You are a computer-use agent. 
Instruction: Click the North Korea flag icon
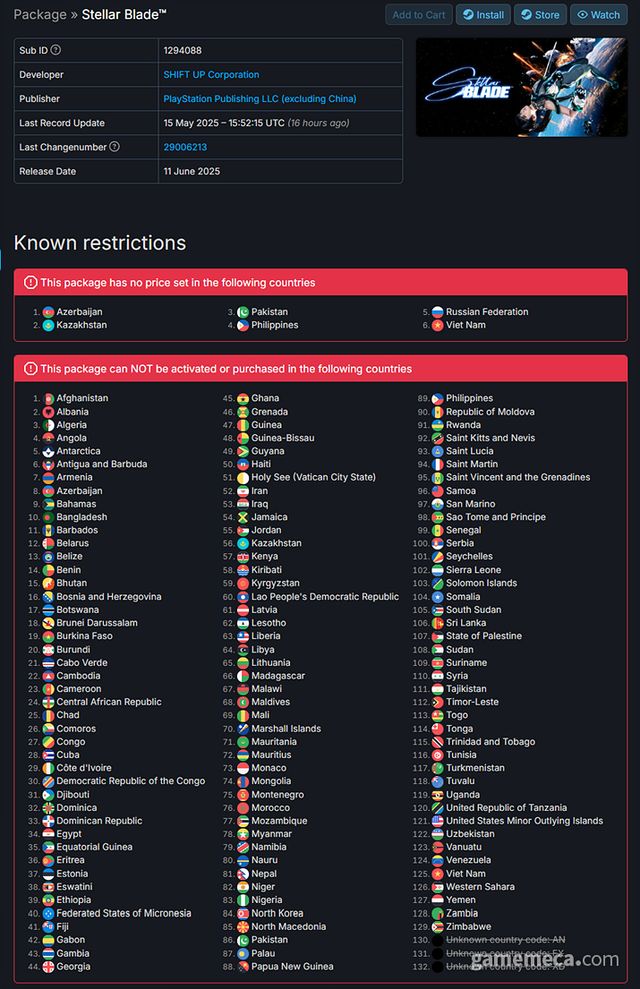coord(243,913)
